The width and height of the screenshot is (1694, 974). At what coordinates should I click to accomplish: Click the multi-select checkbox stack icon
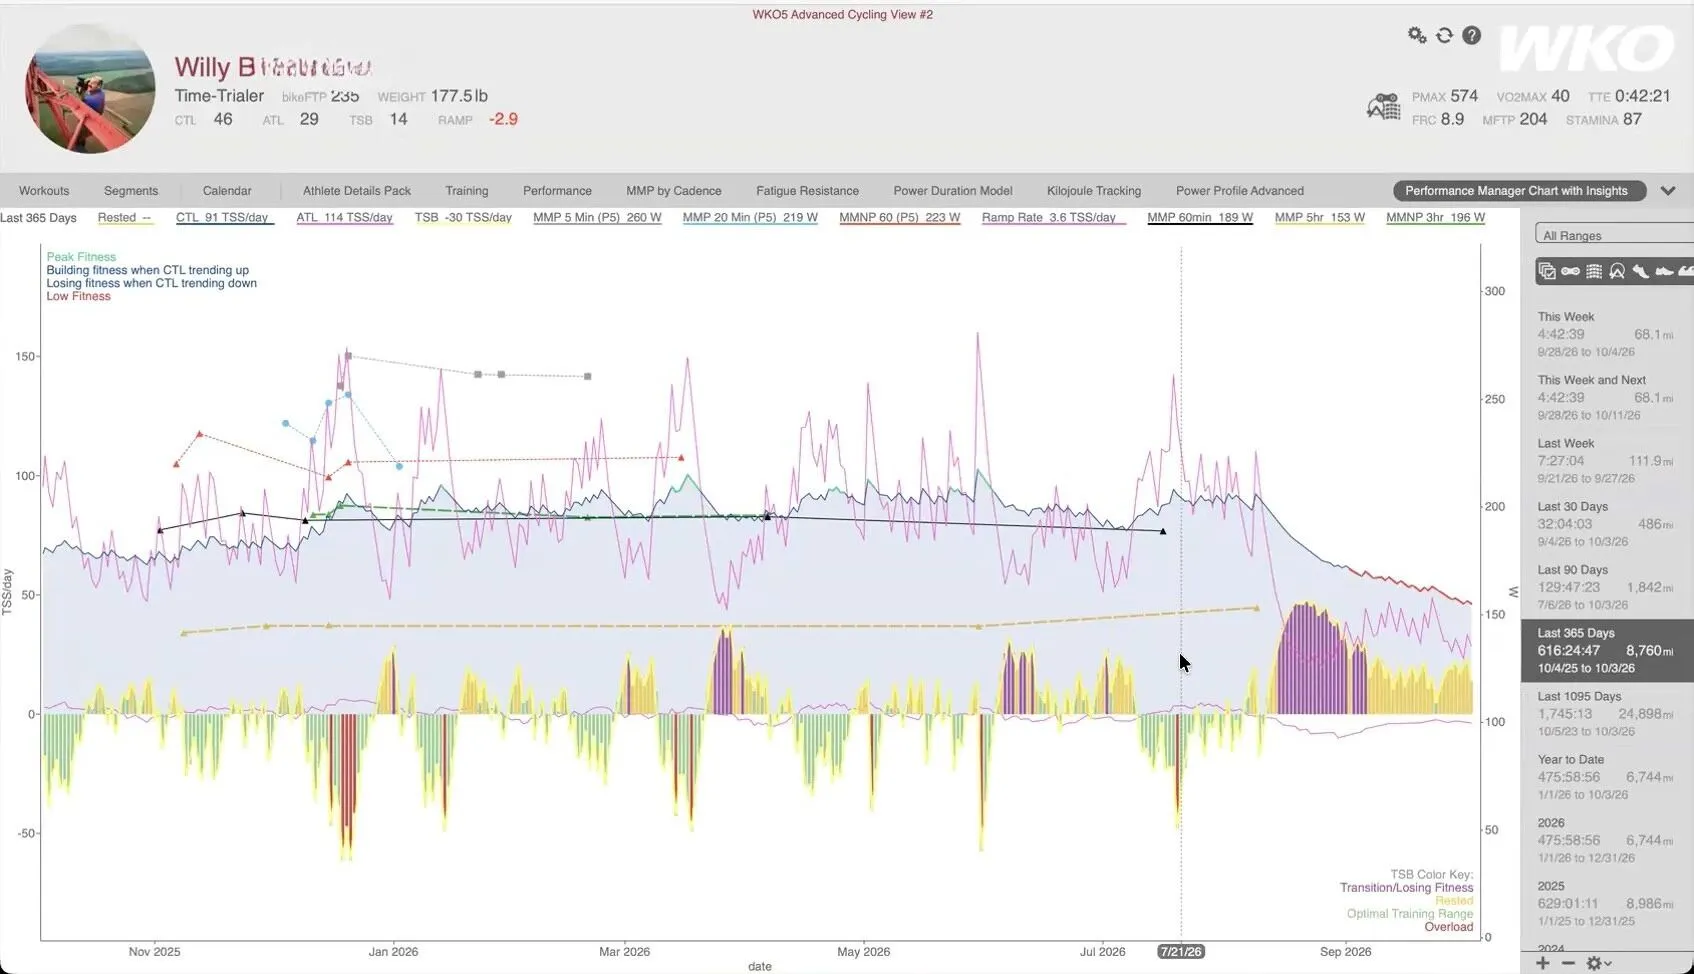[1547, 271]
